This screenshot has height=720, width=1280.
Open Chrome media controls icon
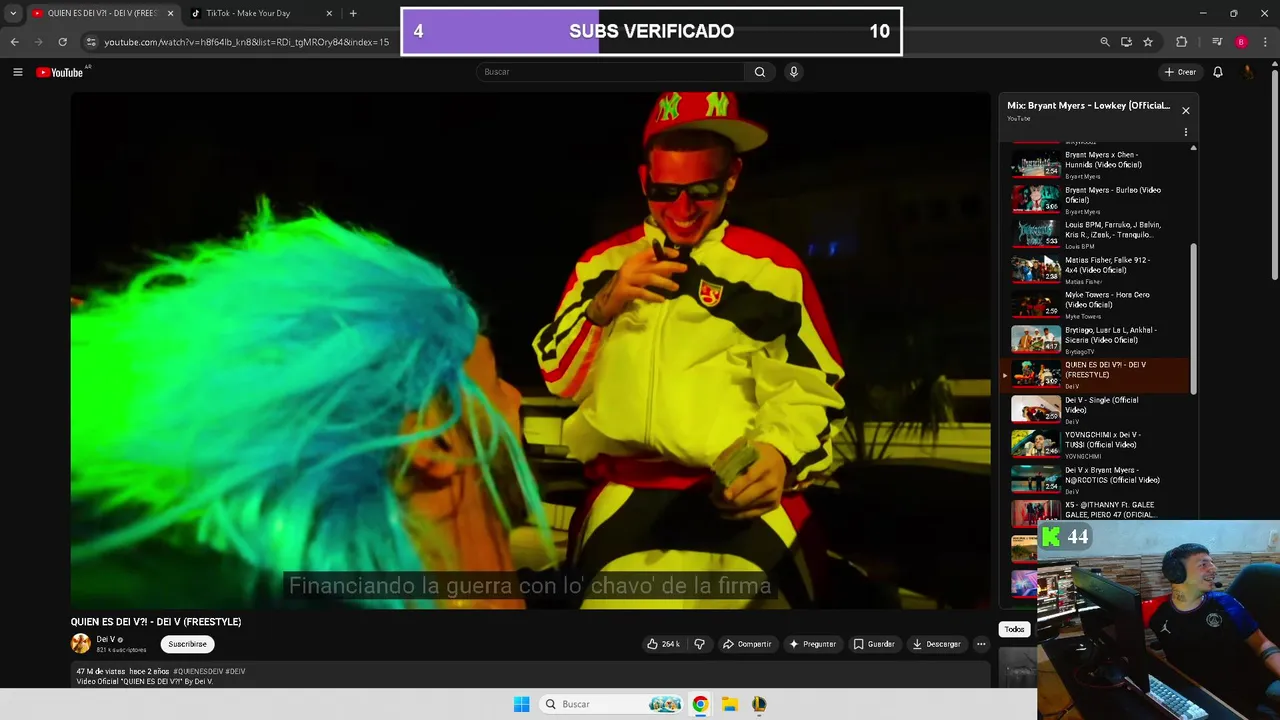(x=1217, y=42)
